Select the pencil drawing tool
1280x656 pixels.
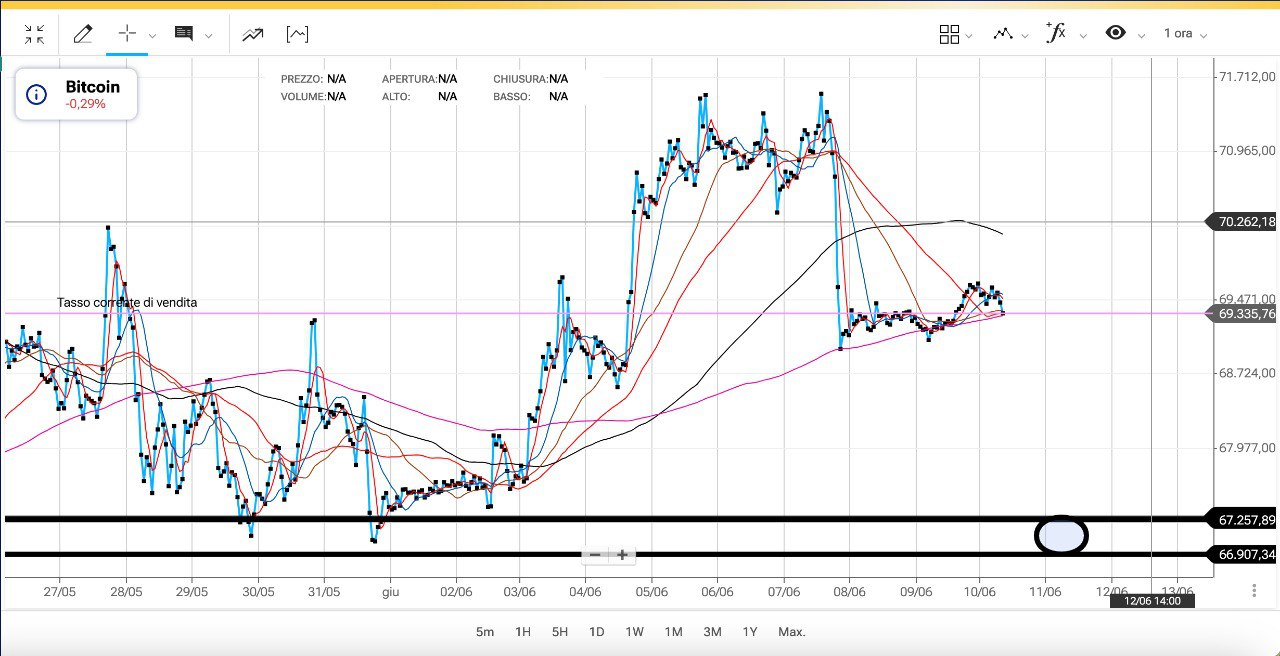pos(83,34)
